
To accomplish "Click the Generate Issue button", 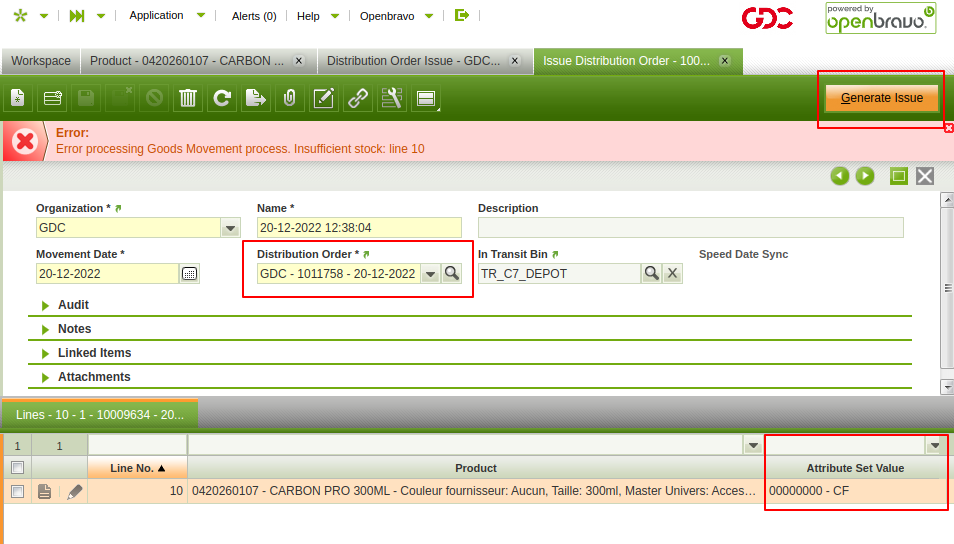I will 881,98.
